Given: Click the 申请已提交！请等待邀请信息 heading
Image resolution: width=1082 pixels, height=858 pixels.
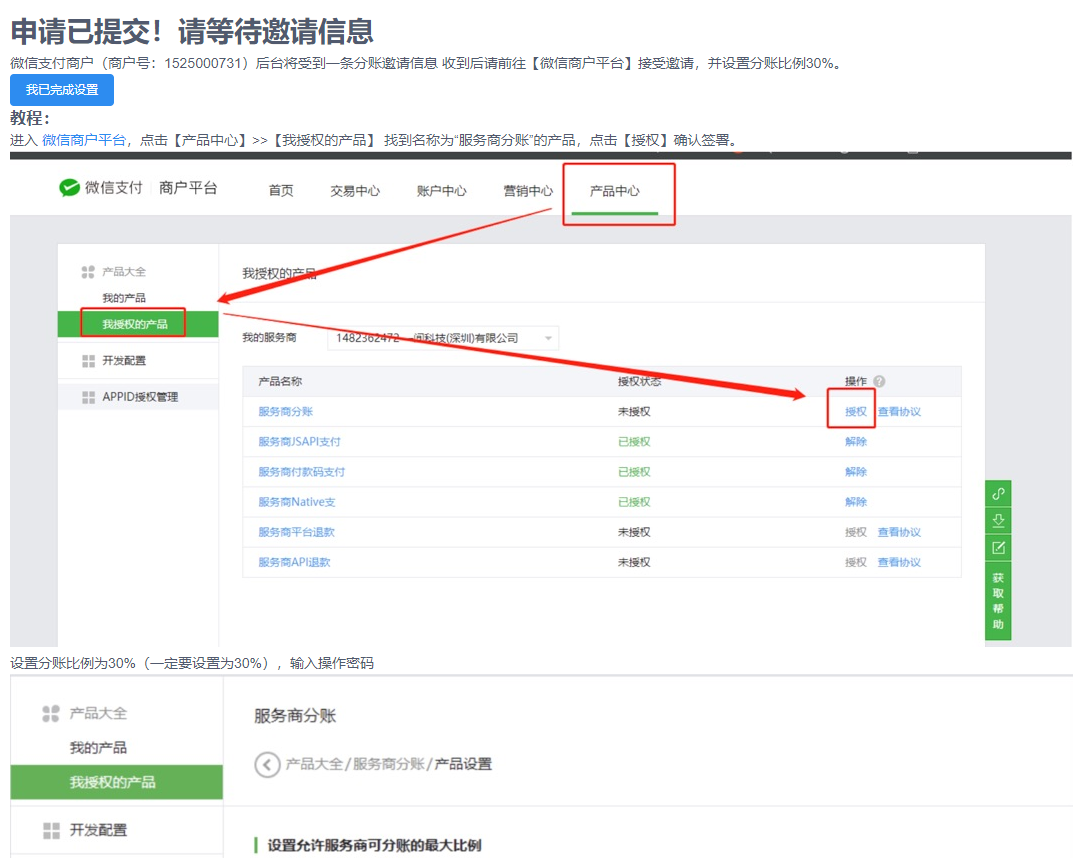Looking at the screenshot, I should (x=192, y=32).
